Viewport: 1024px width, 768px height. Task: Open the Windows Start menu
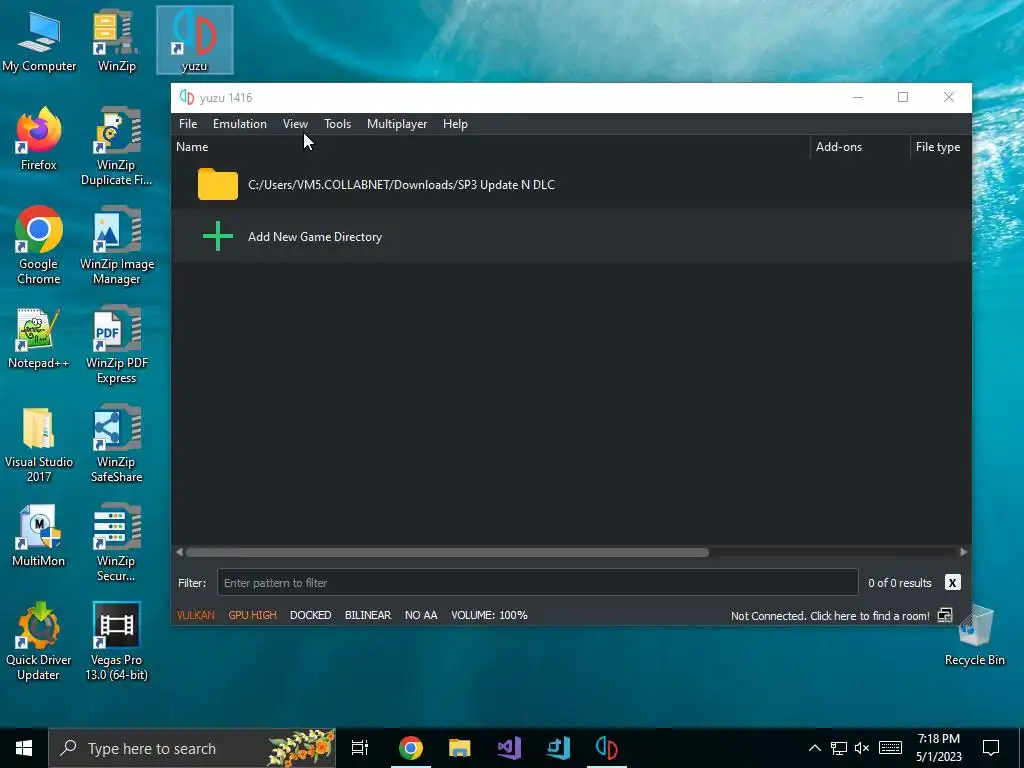click(24, 748)
